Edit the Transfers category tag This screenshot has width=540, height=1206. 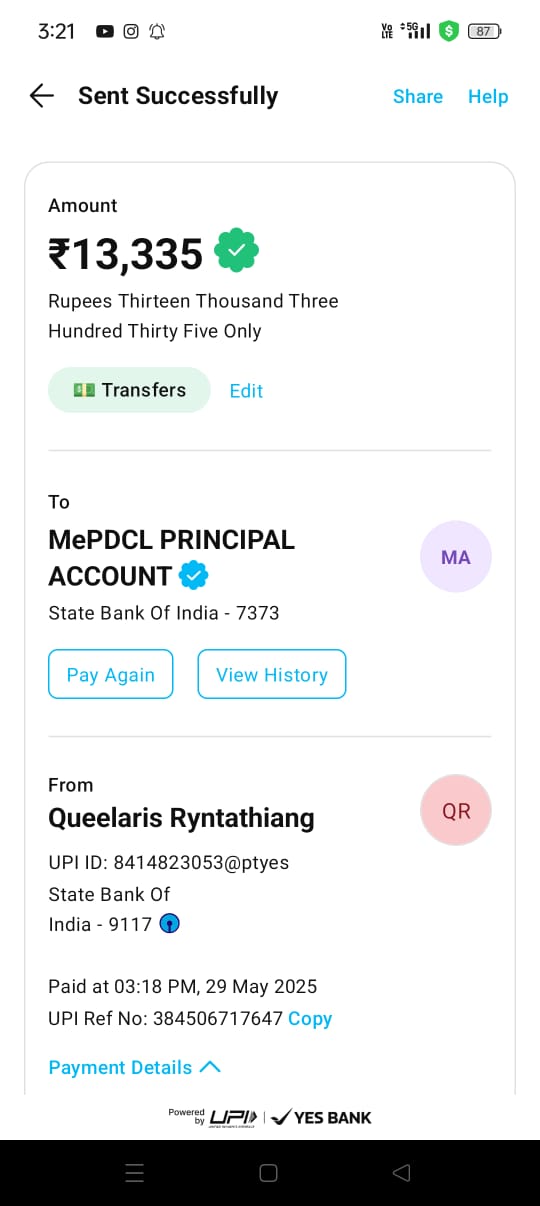pyautogui.click(x=246, y=391)
